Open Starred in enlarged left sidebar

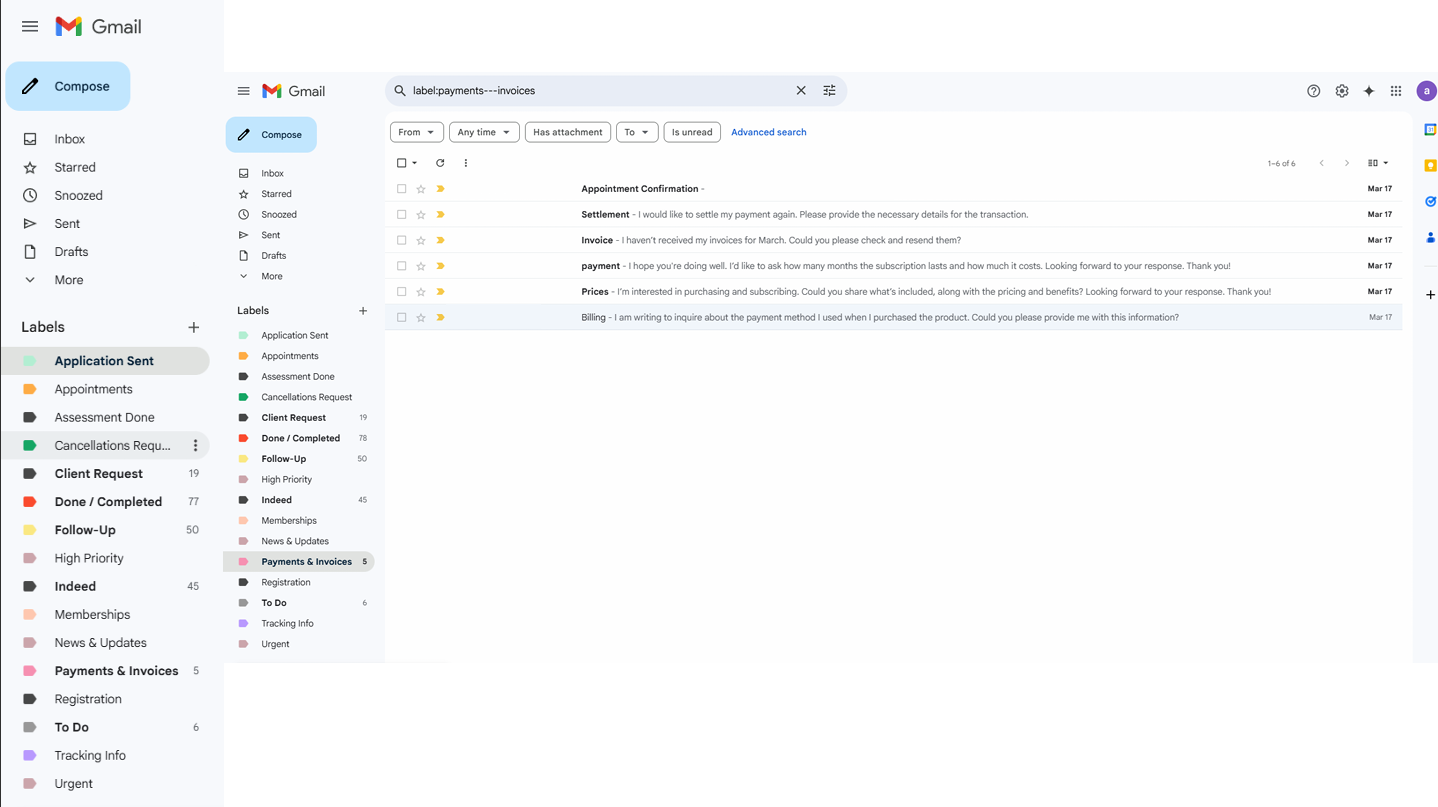tap(75, 167)
